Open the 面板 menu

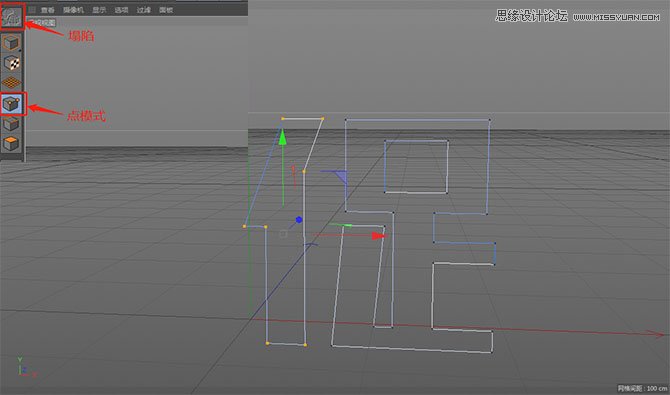tap(166, 10)
